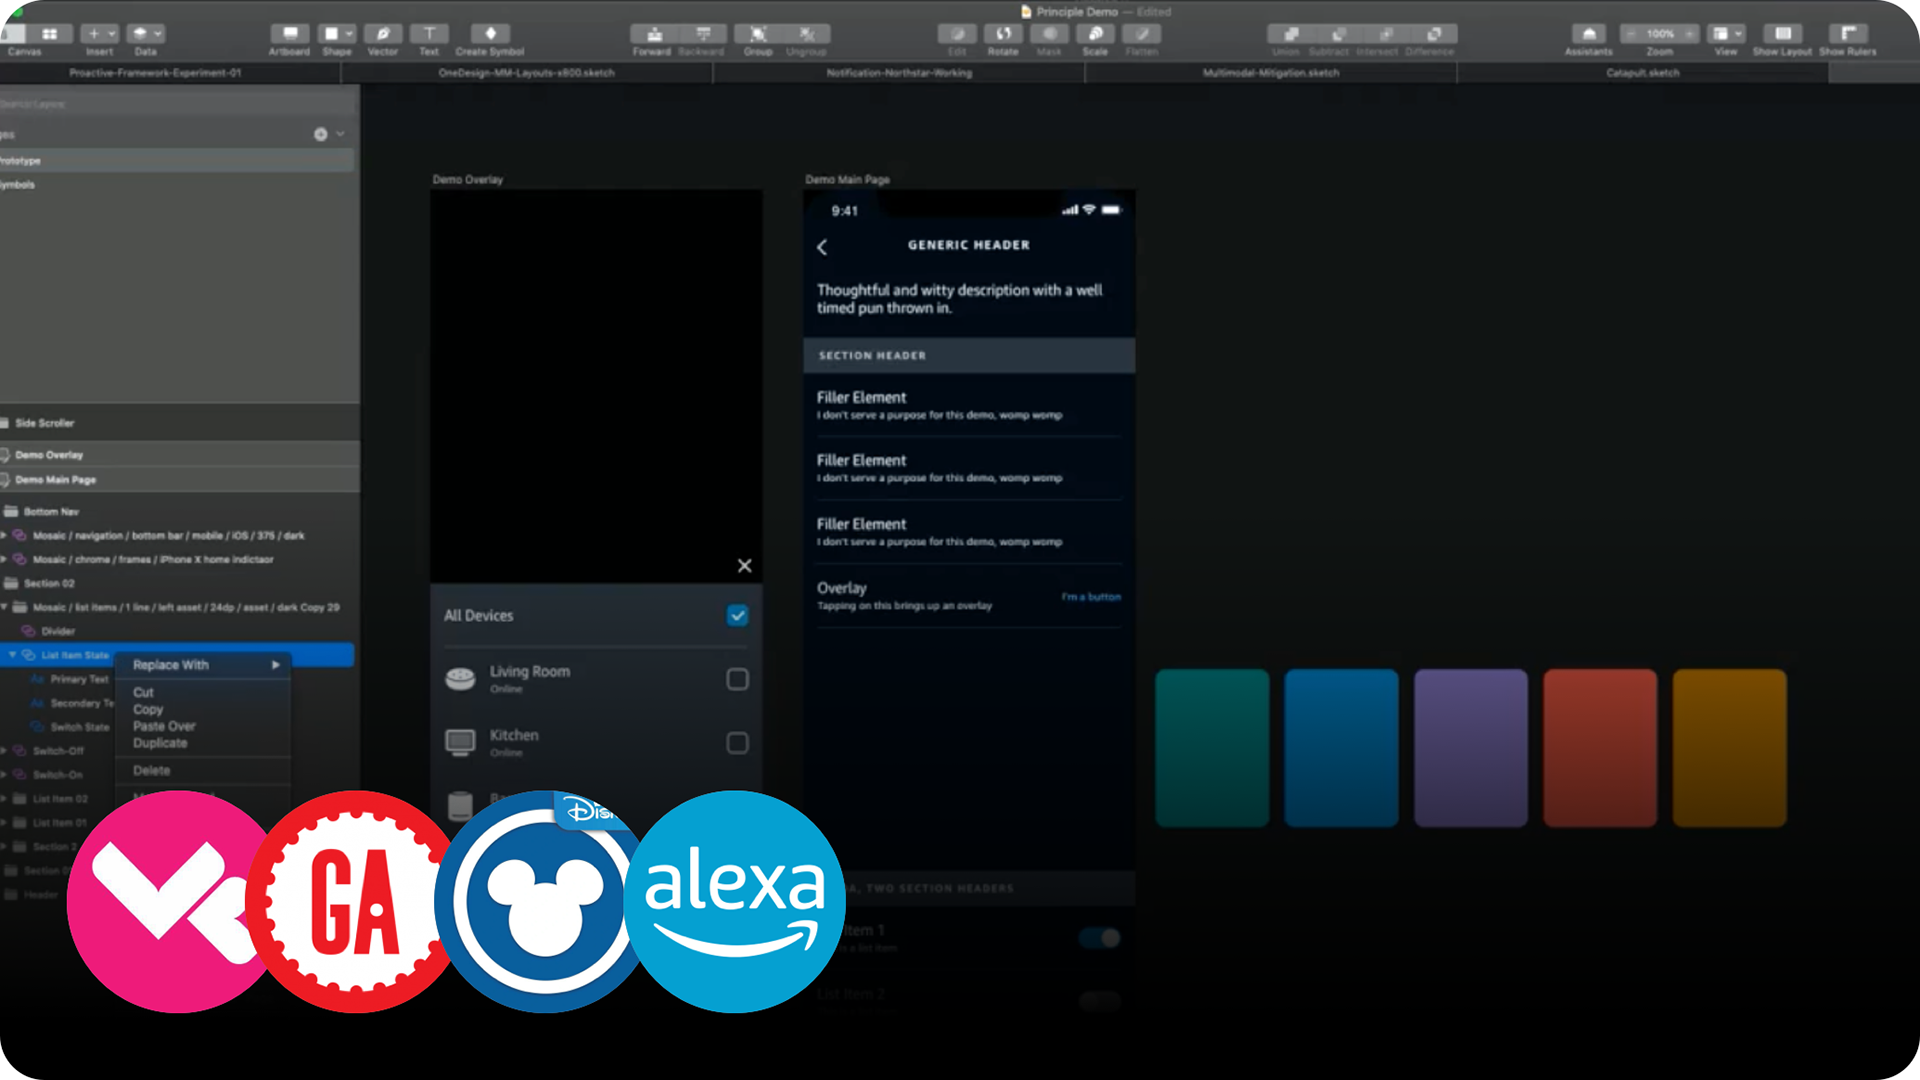Select the Text tool

pyautogui.click(x=429, y=34)
